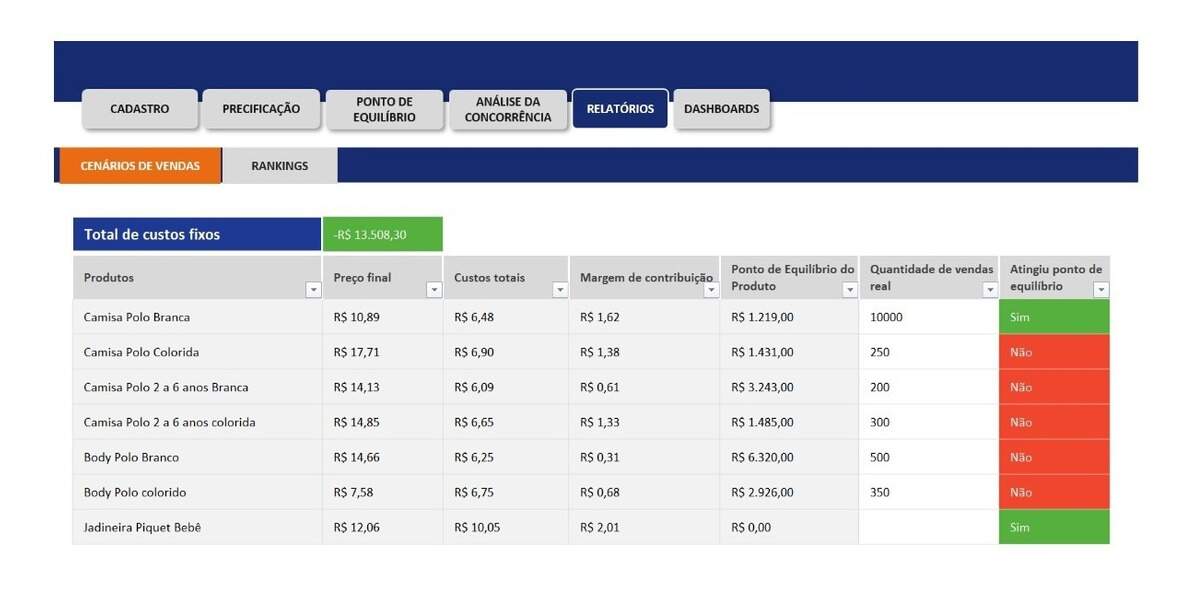Click sales quantity cell for Camisa Polo Branca
Screen dimensions: 1200x597
[928, 317]
